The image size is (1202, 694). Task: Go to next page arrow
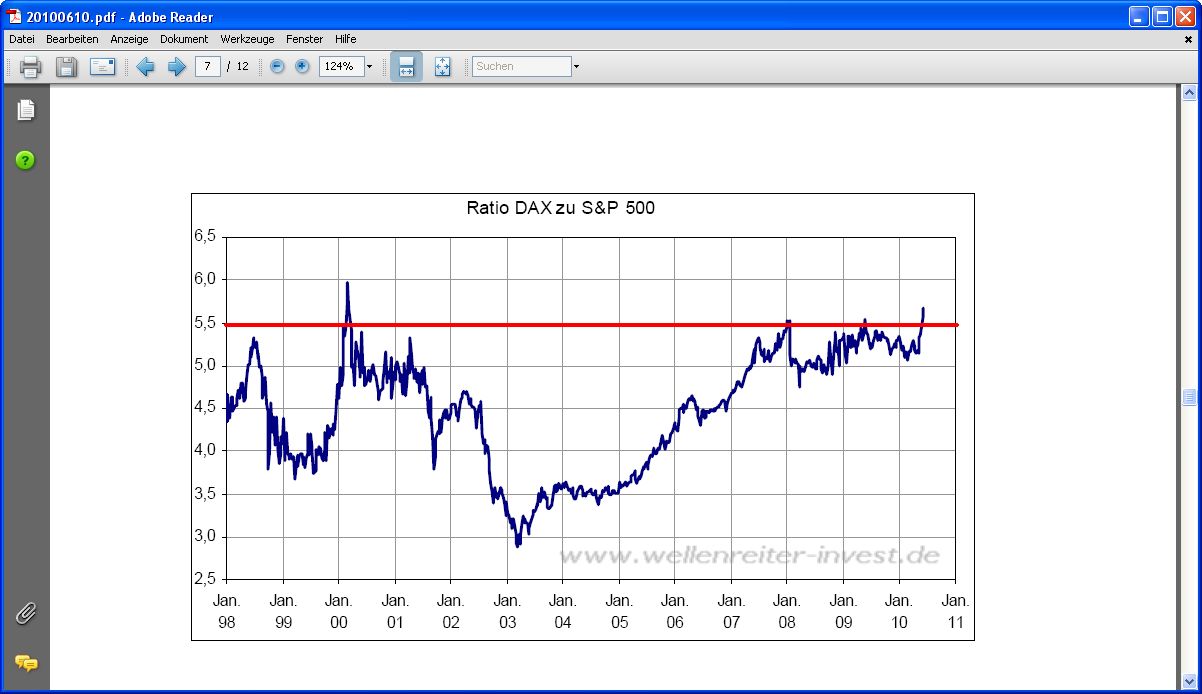point(176,67)
